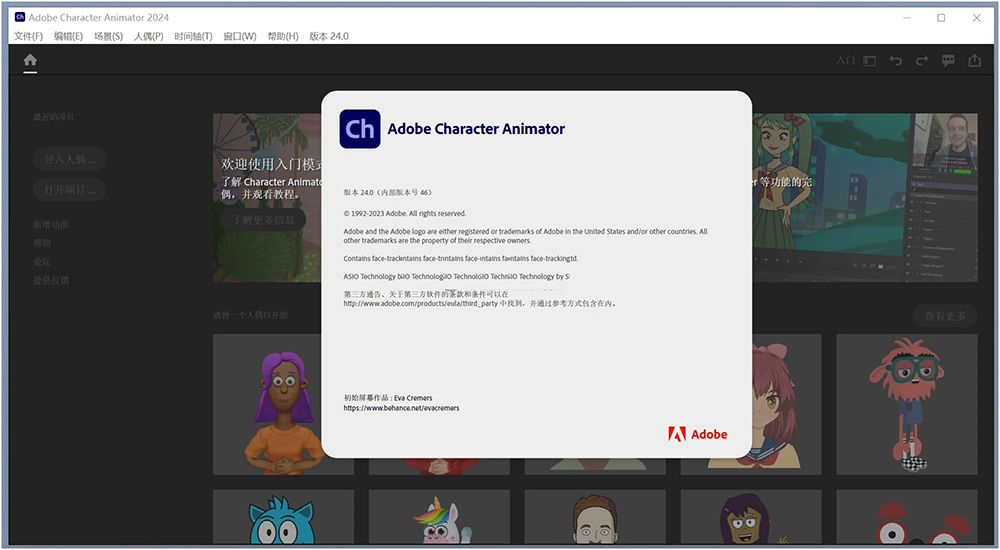Click the 最近的项目 heading
Screen dimensions: 1000x550
(x=54, y=117)
